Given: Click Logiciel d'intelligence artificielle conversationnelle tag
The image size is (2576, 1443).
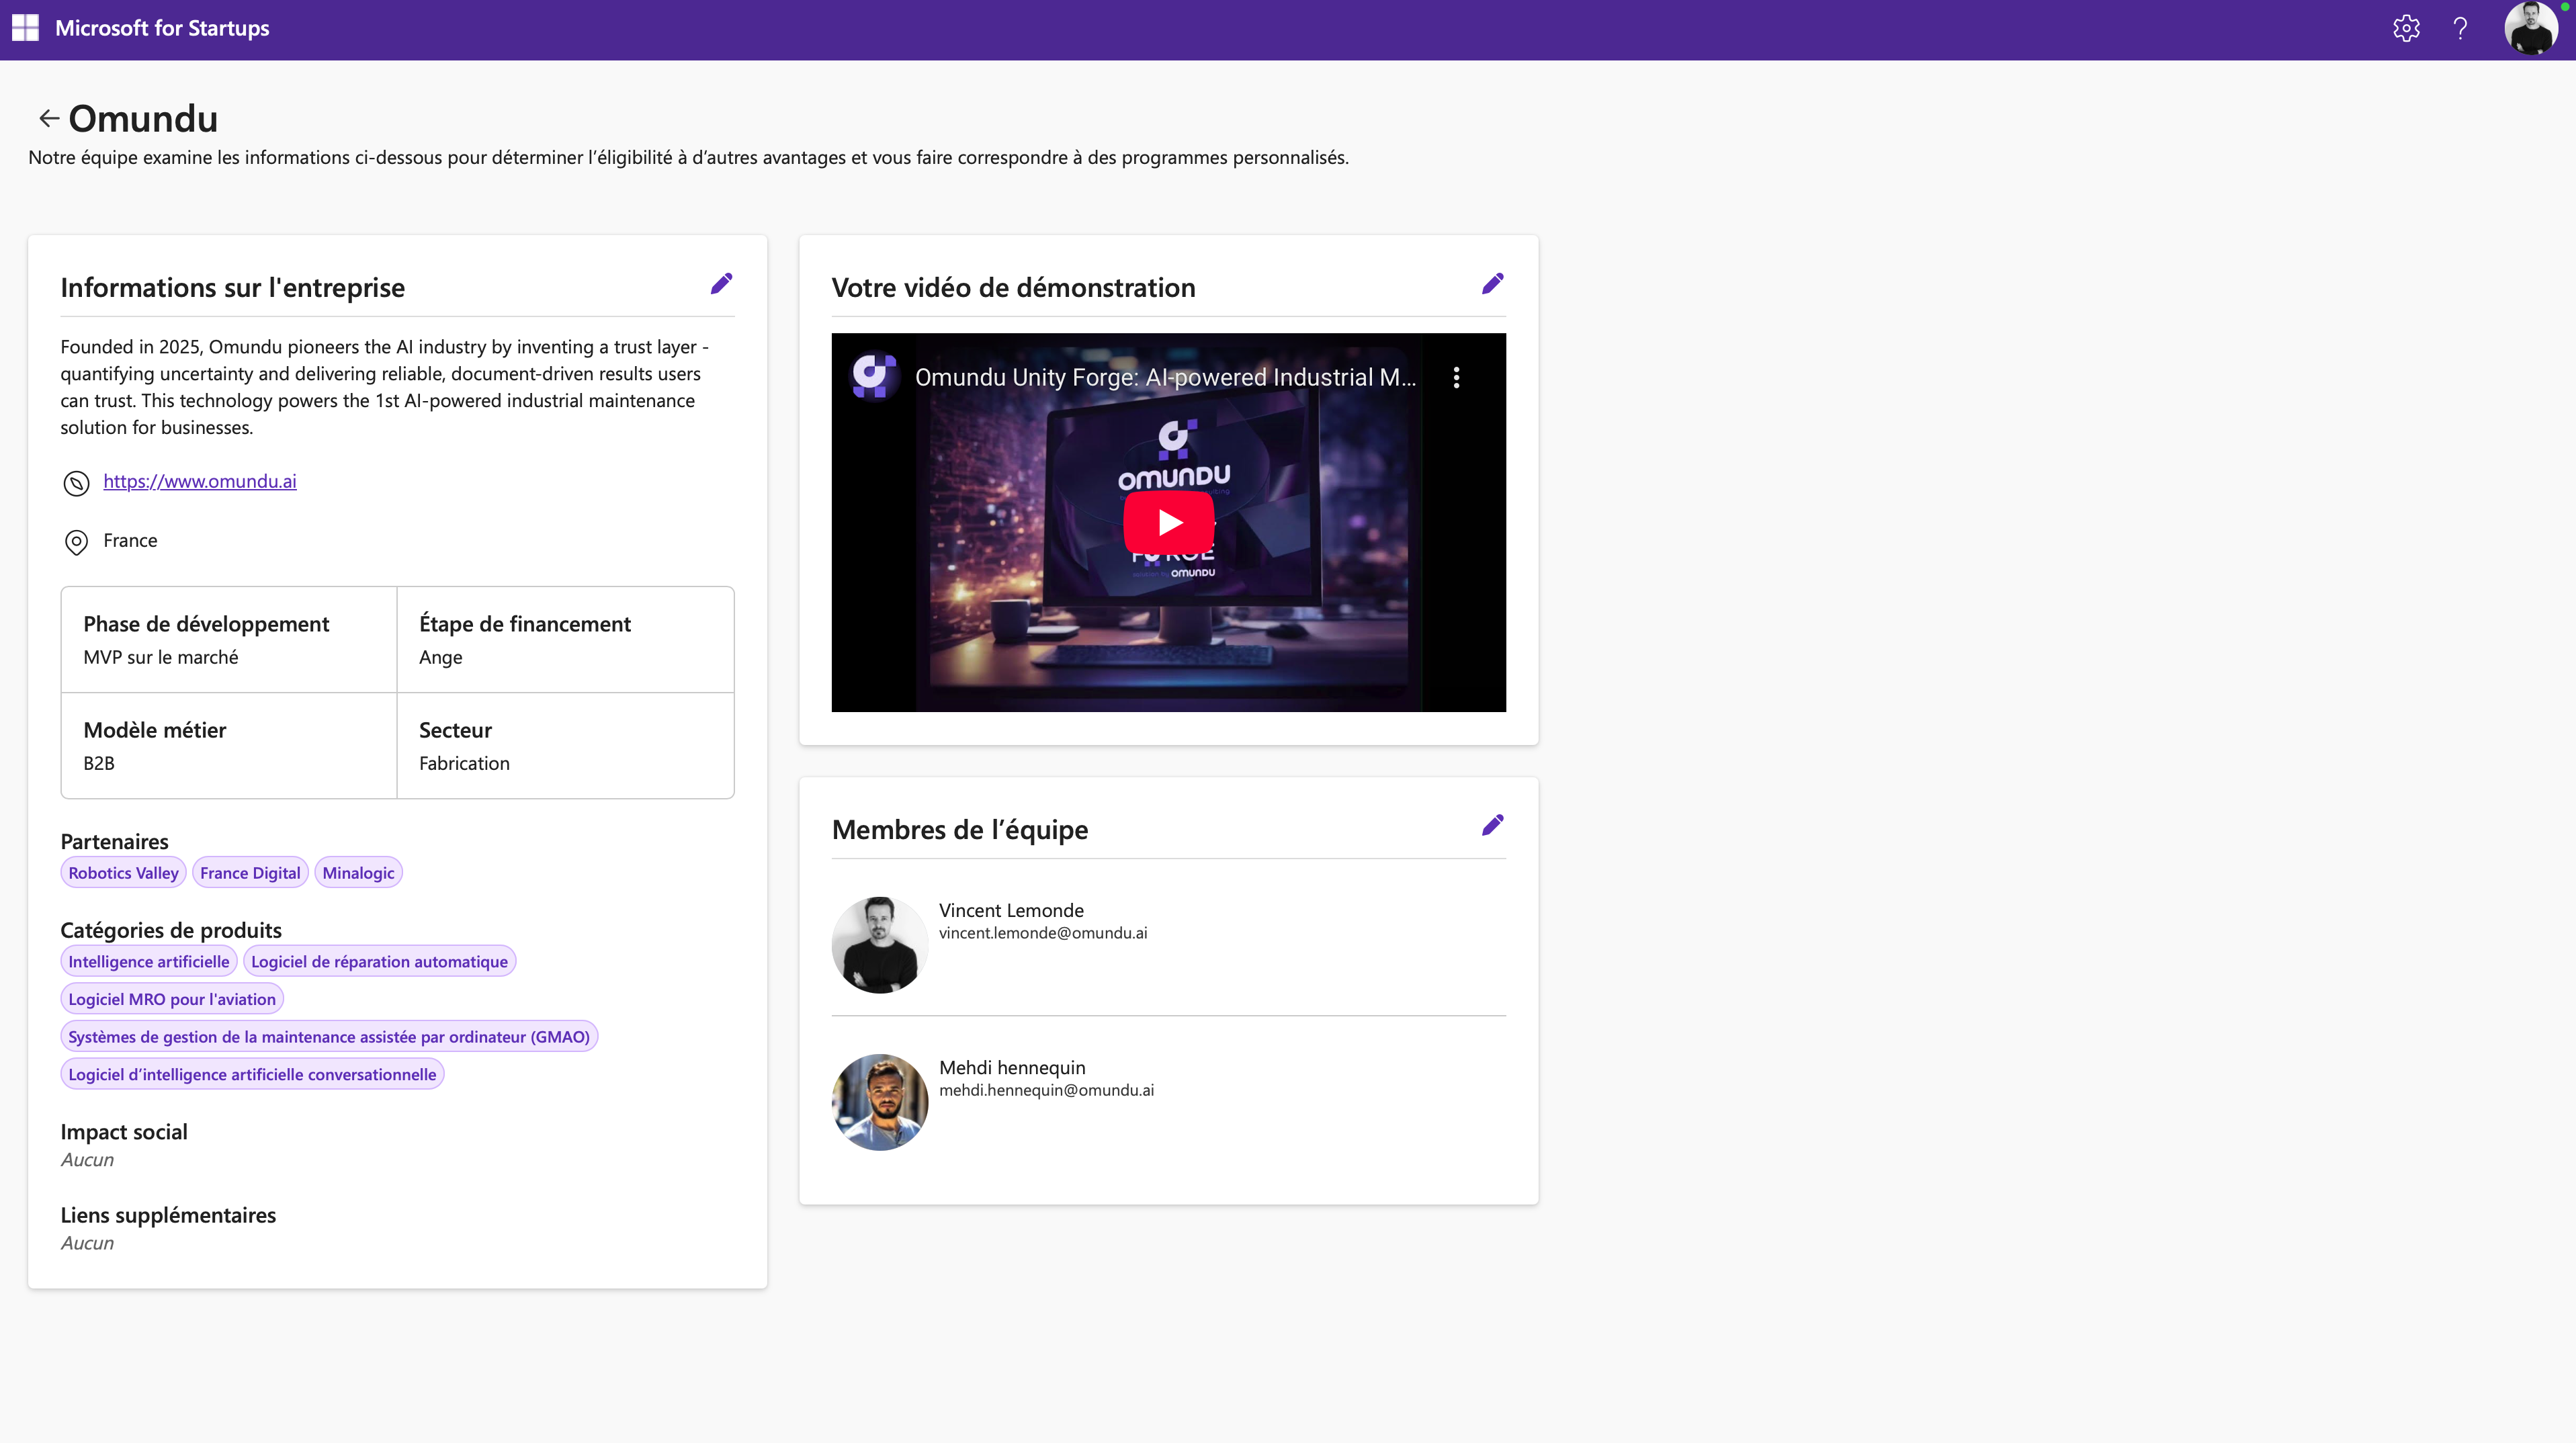Looking at the screenshot, I should pyautogui.click(x=252, y=1074).
